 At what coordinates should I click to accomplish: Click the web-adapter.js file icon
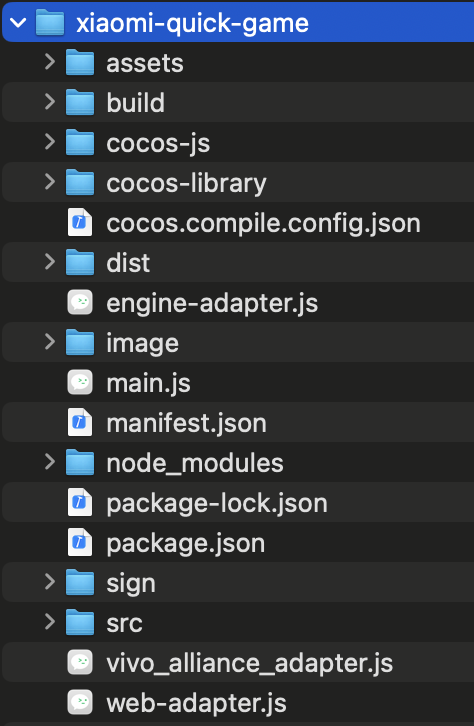80,702
